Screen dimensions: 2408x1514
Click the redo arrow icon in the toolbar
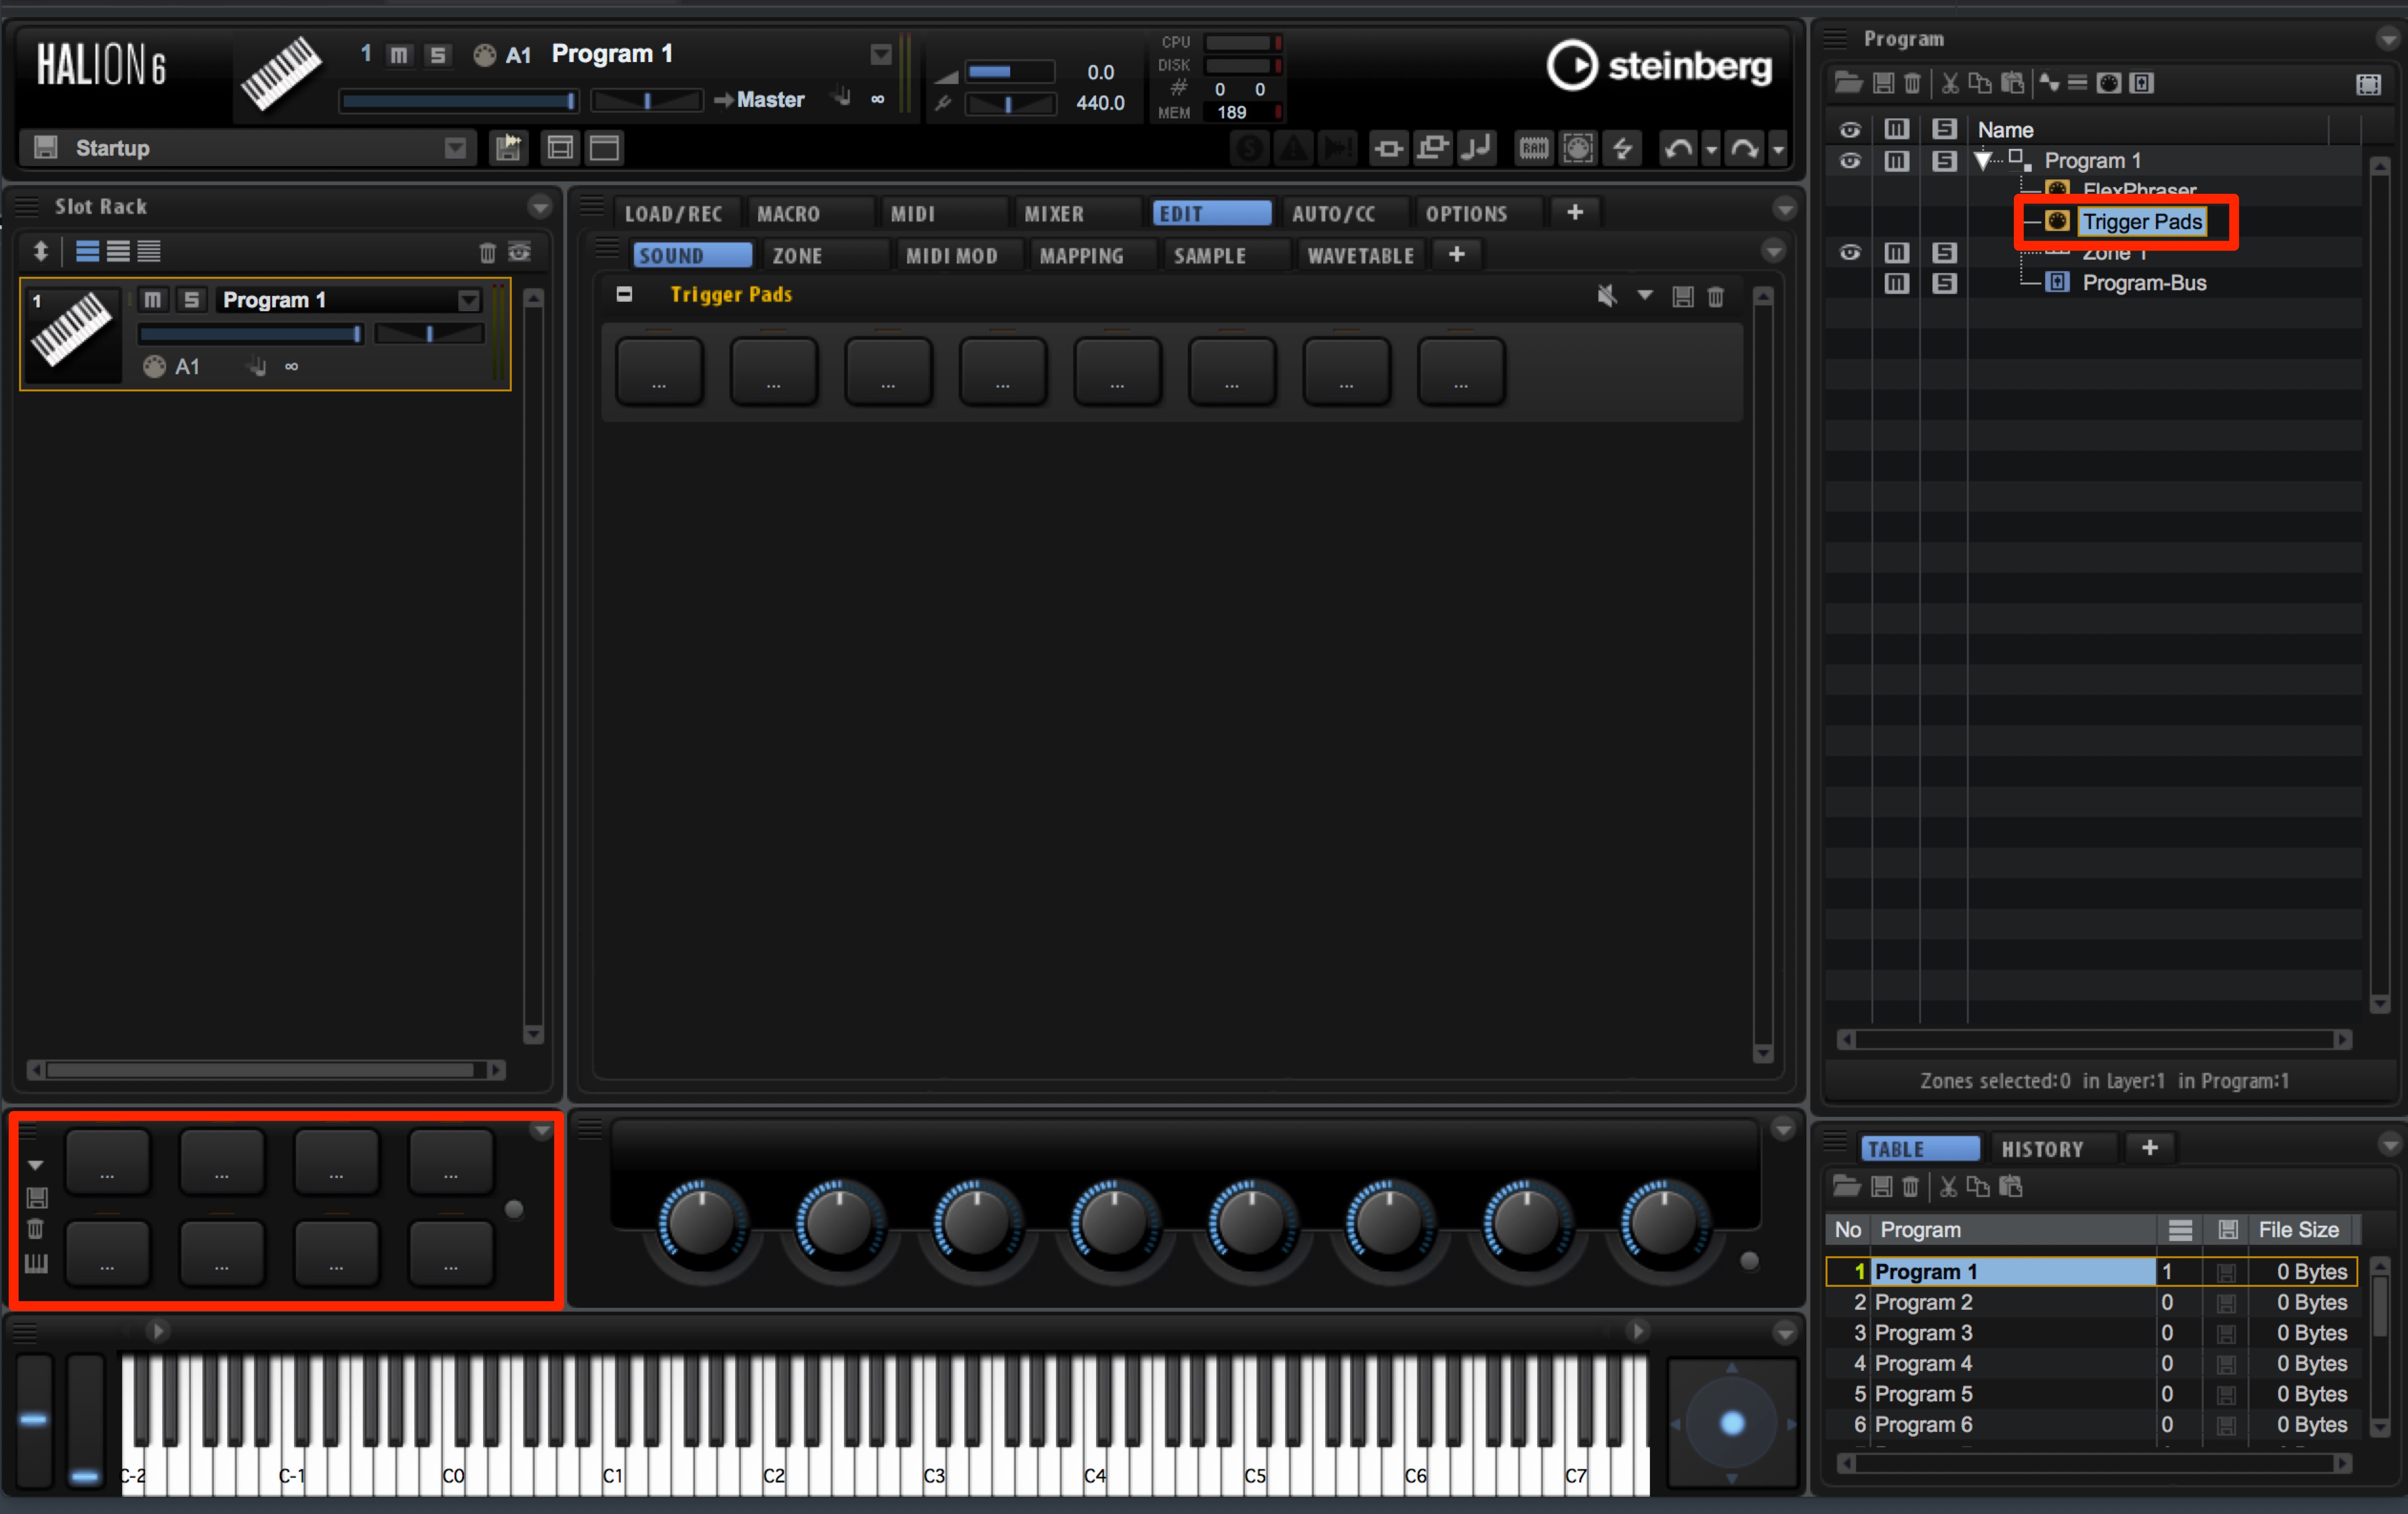[1744, 149]
